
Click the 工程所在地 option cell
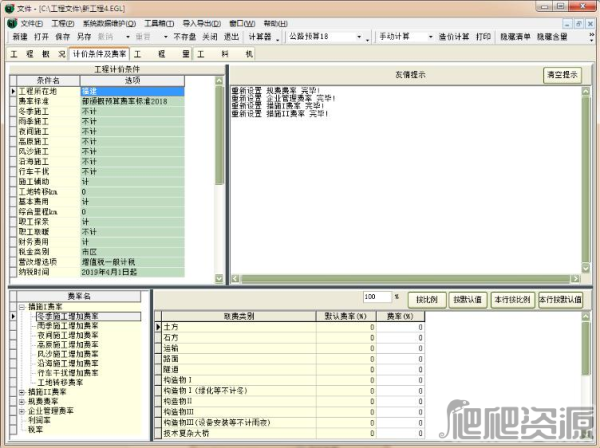coord(132,91)
